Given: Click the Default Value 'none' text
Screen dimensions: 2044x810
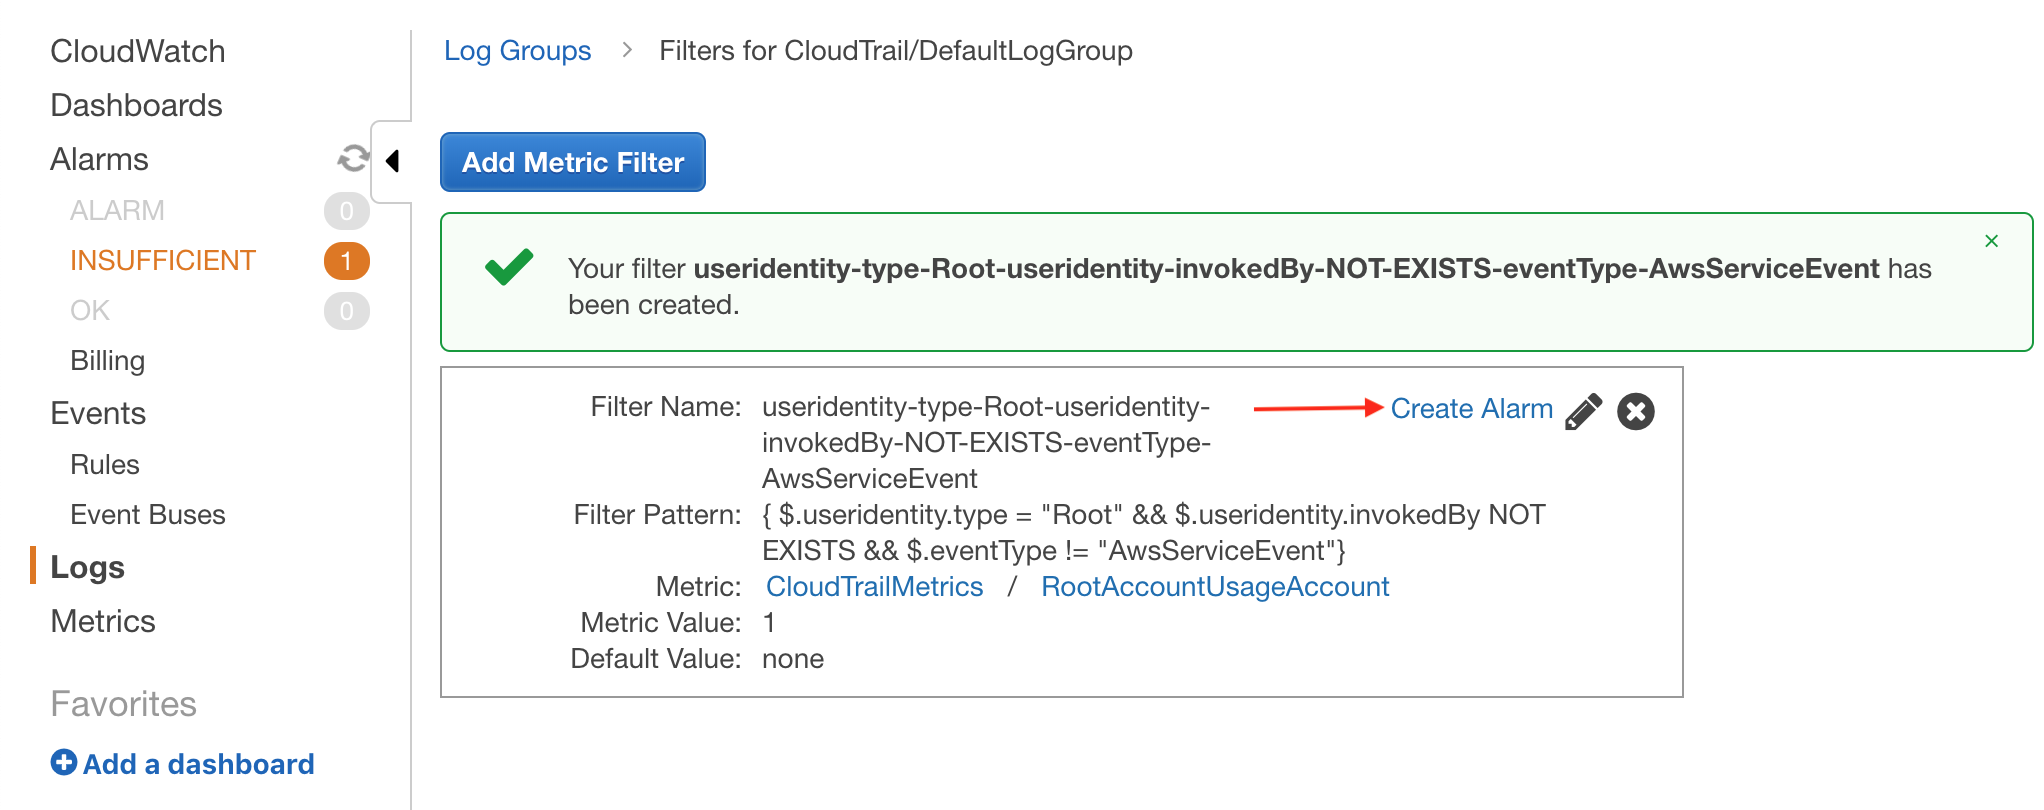Looking at the screenshot, I should click(x=793, y=659).
